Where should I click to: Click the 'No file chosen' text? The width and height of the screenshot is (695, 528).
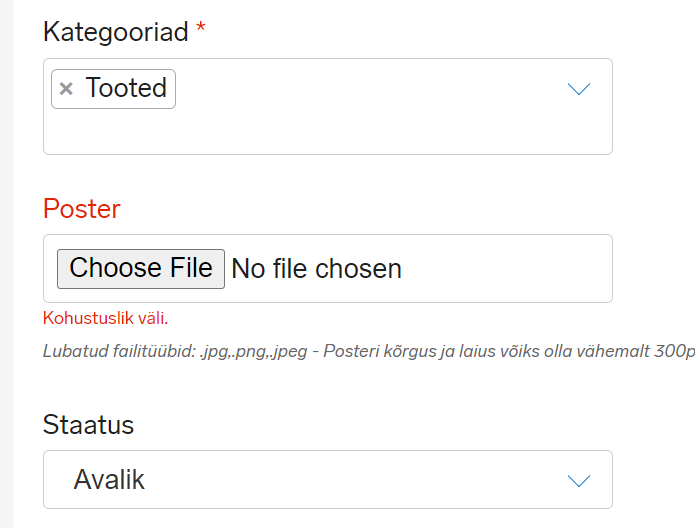click(316, 269)
